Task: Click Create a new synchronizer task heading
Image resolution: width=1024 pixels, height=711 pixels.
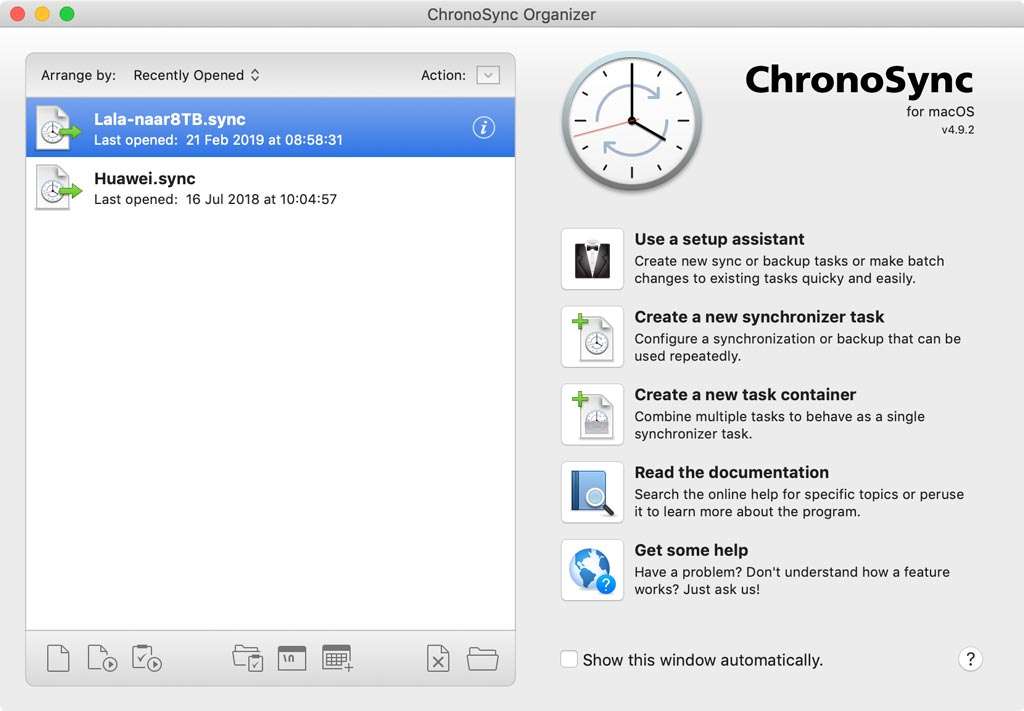Action: (x=759, y=317)
